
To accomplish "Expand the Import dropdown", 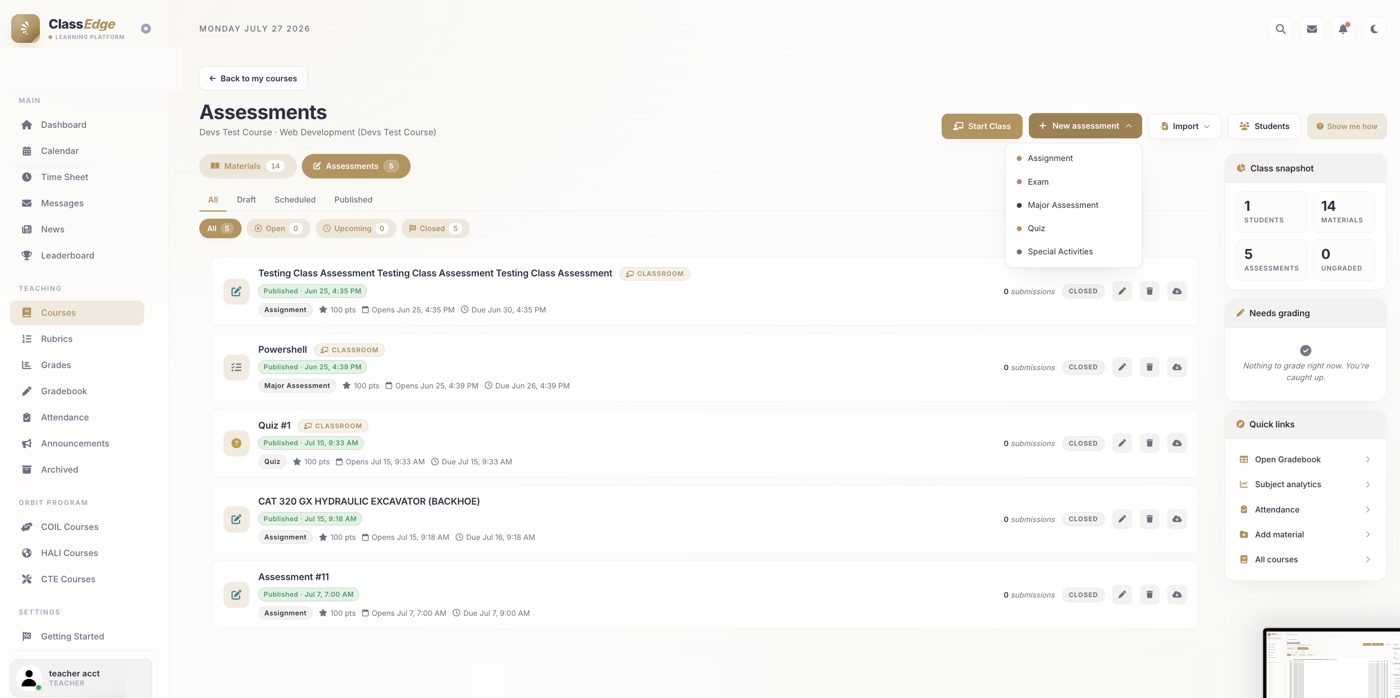I will coord(1185,126).
